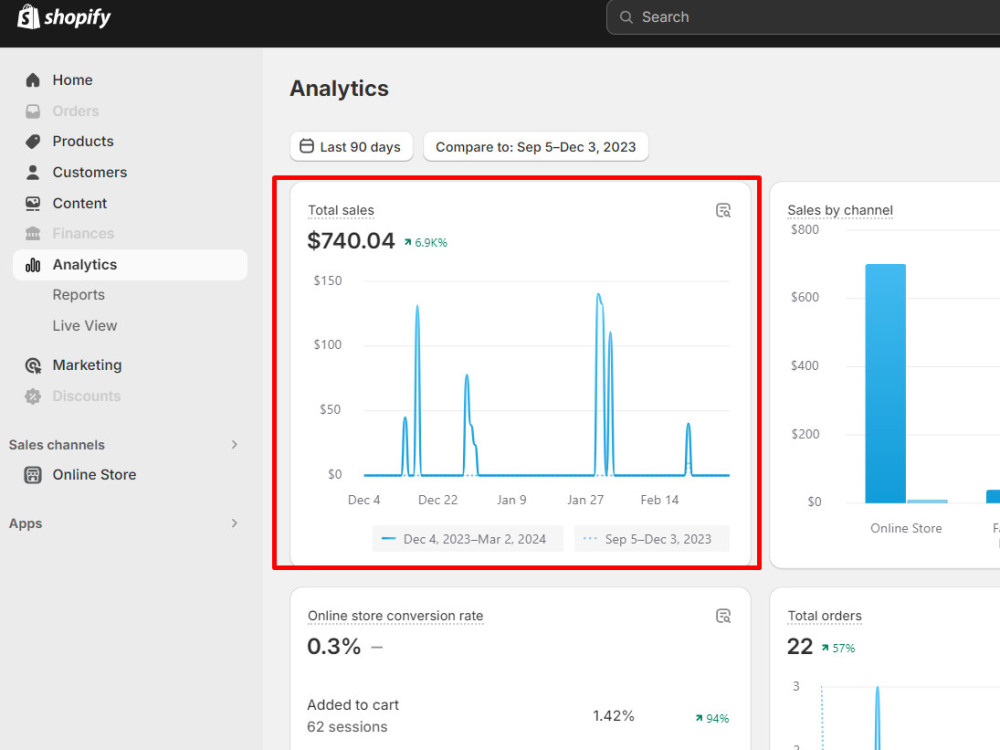
Task: Toggle Sep 5–Dec 3, 2023 legend
Action: point(652,539)
